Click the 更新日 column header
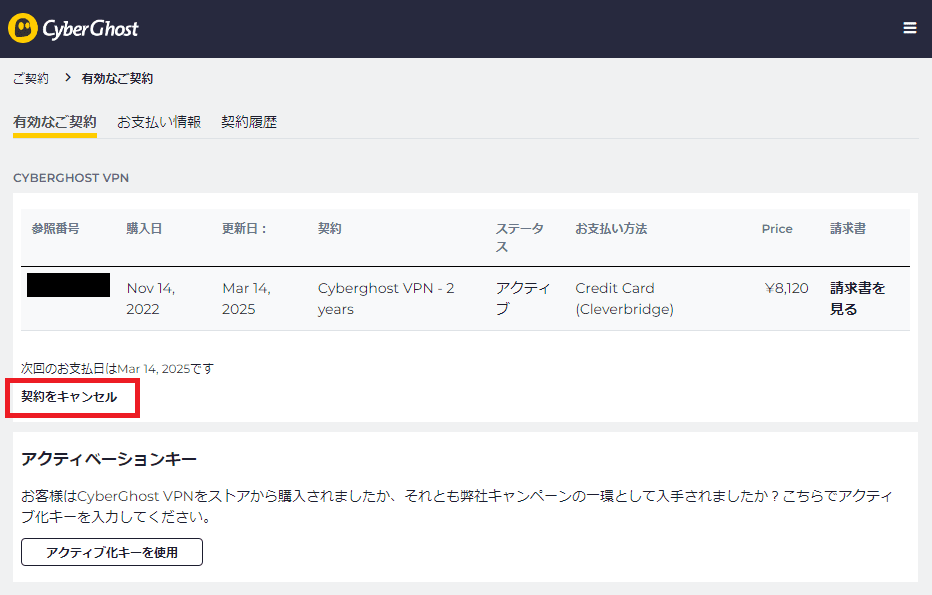This screenshot has width=932, height=595. pyautogui.click(x=244, y=229)
